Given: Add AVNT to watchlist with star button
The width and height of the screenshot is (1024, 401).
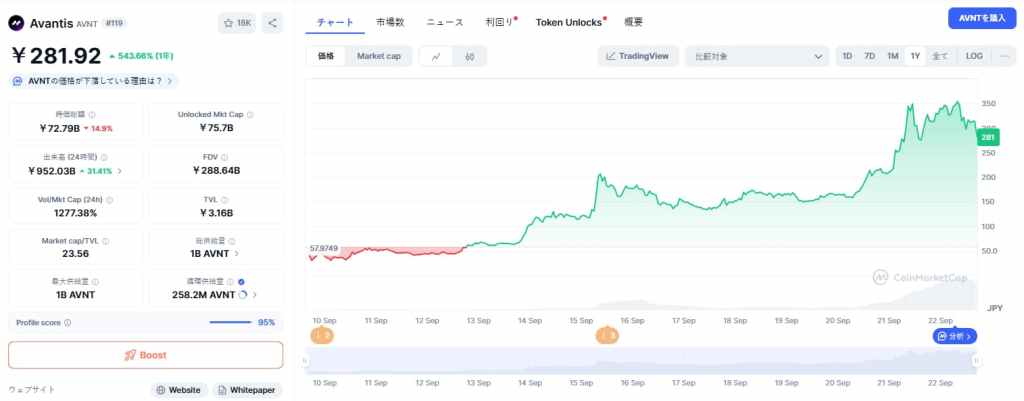Looking at the screenshot, I should tap(237, 23).
